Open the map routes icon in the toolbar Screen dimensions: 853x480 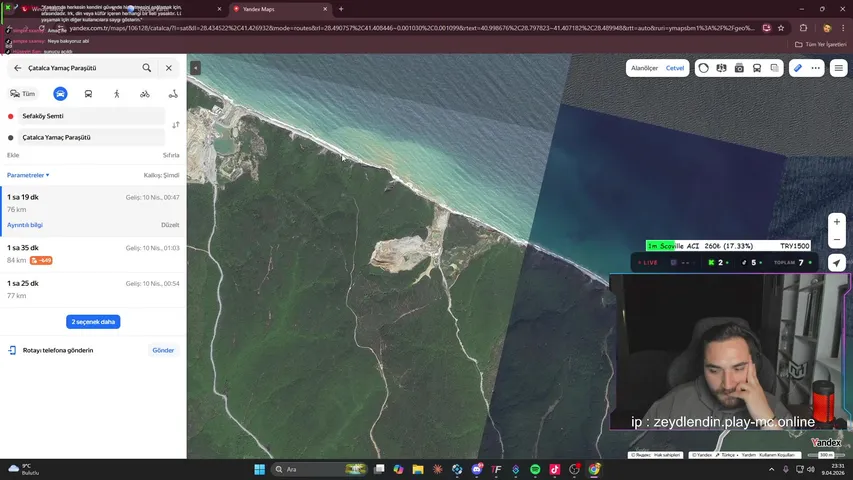(x=721, y=68)
